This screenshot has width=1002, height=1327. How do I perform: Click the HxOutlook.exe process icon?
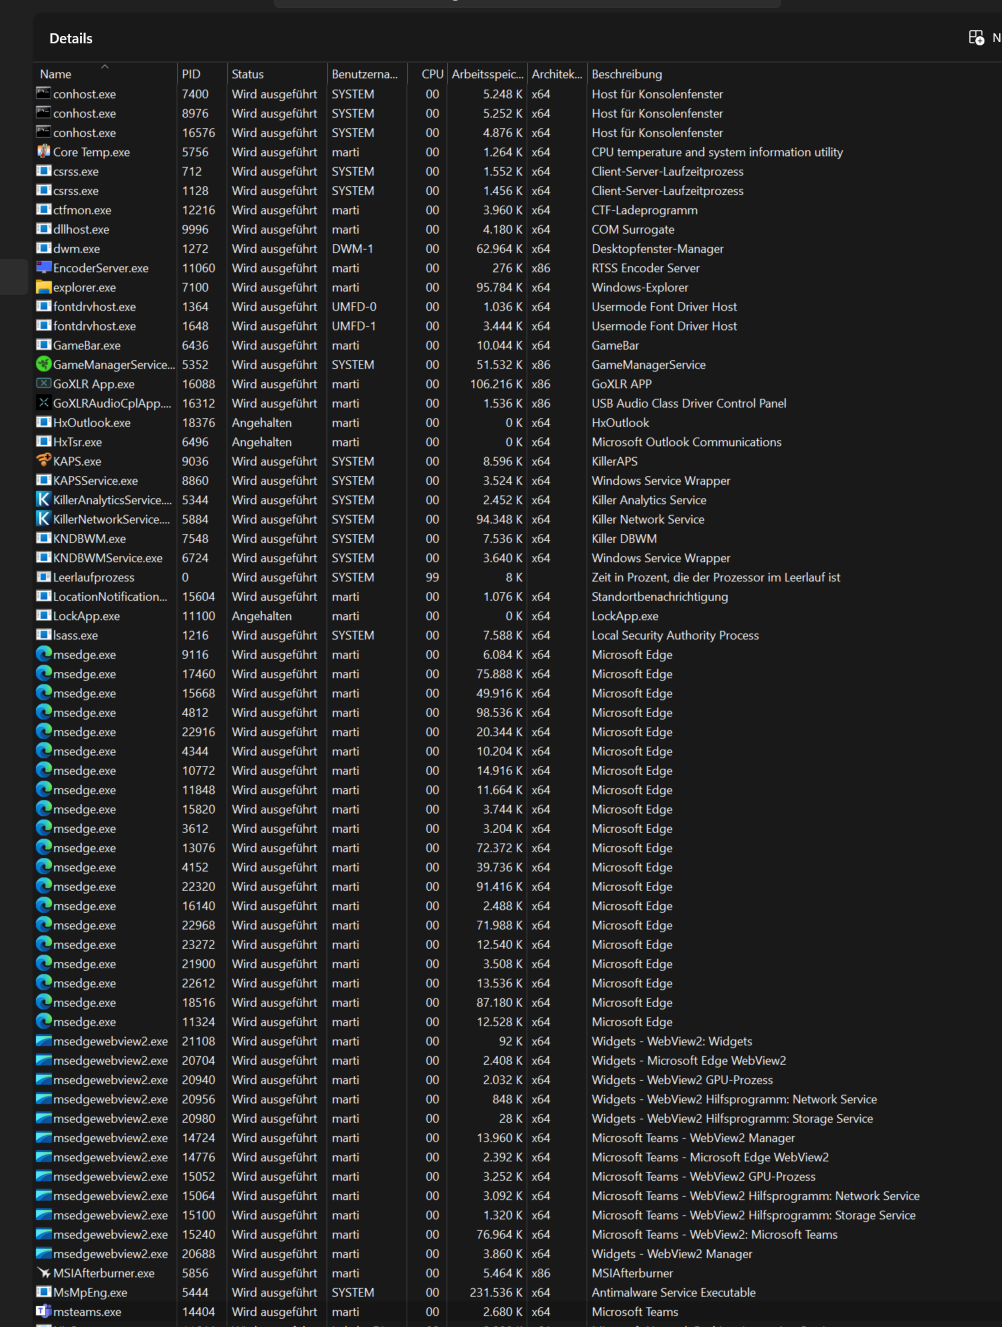[x=43, y=423]
